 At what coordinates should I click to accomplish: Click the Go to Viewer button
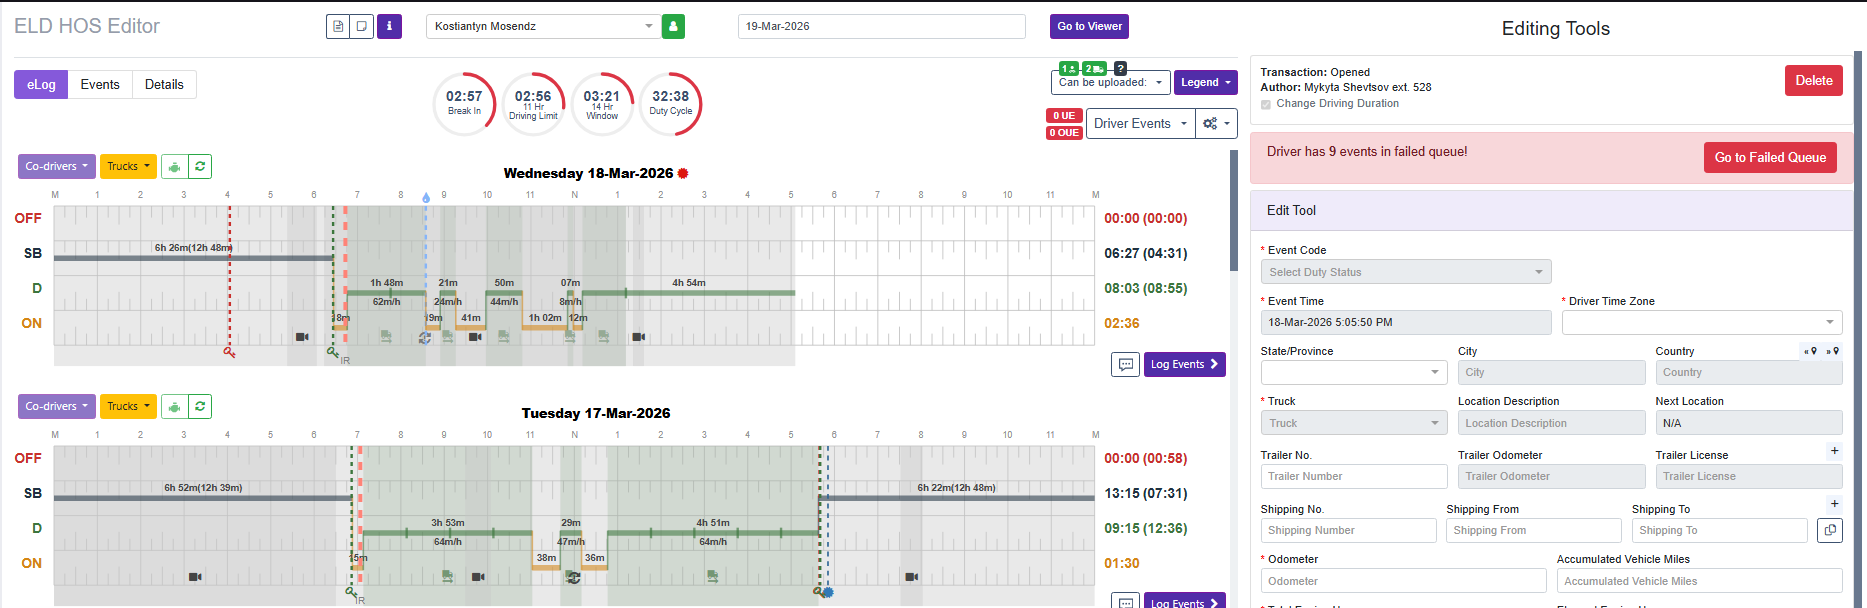(1089, 26)
